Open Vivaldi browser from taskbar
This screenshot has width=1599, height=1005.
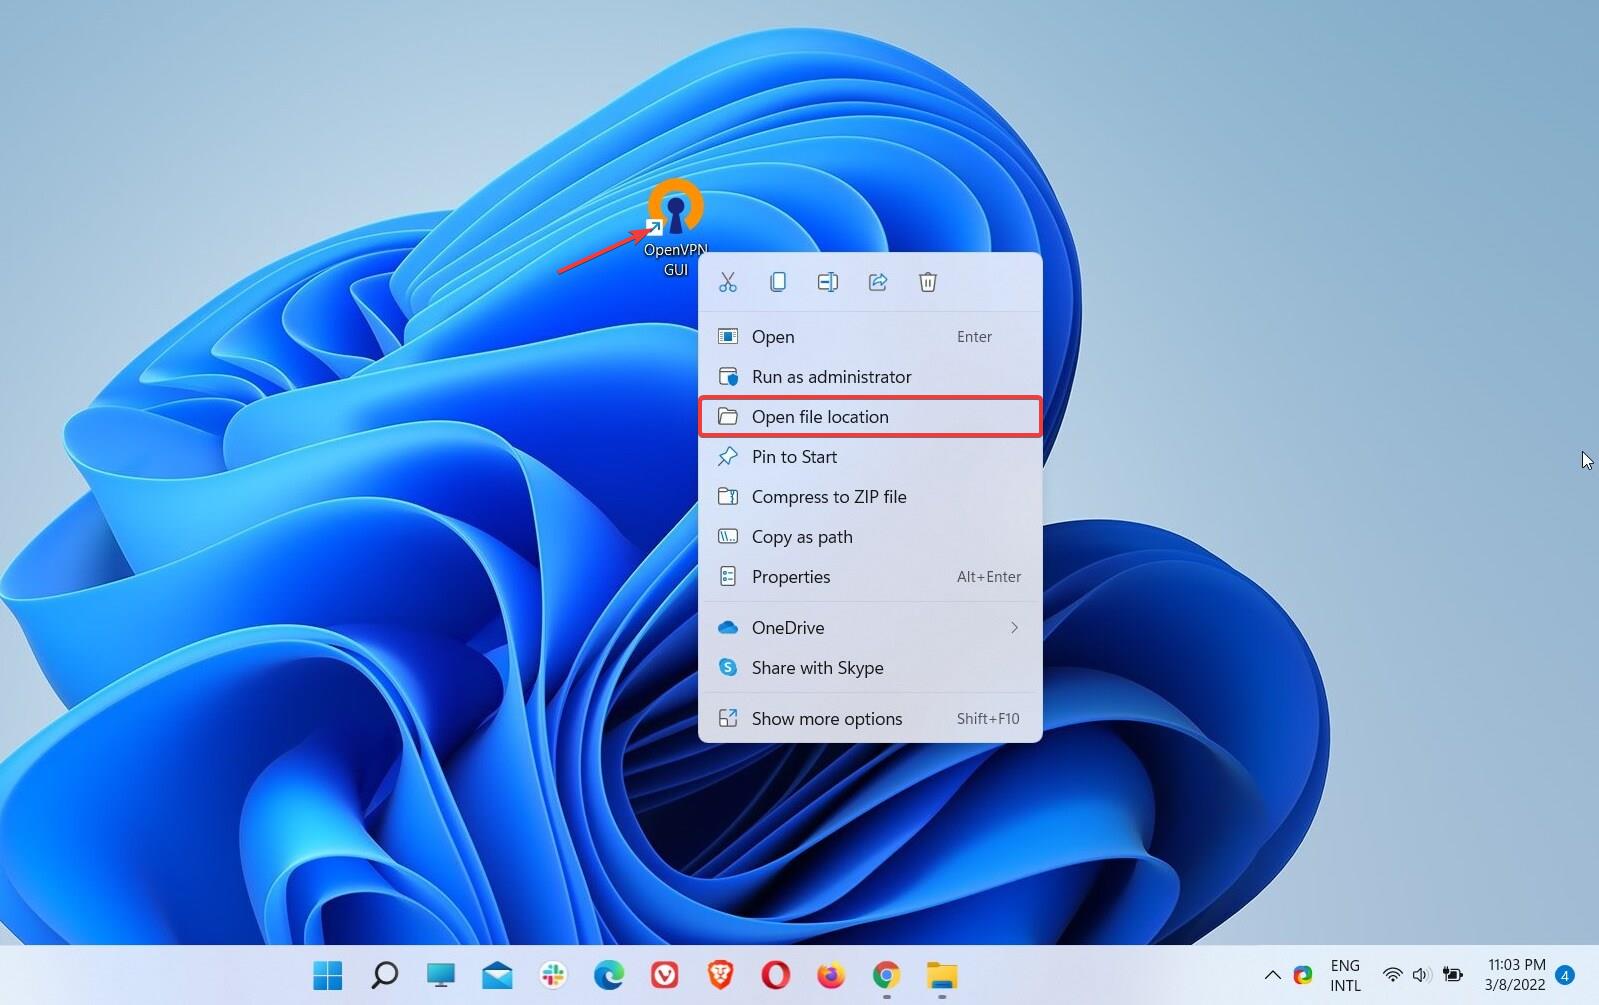coord(664,975)
